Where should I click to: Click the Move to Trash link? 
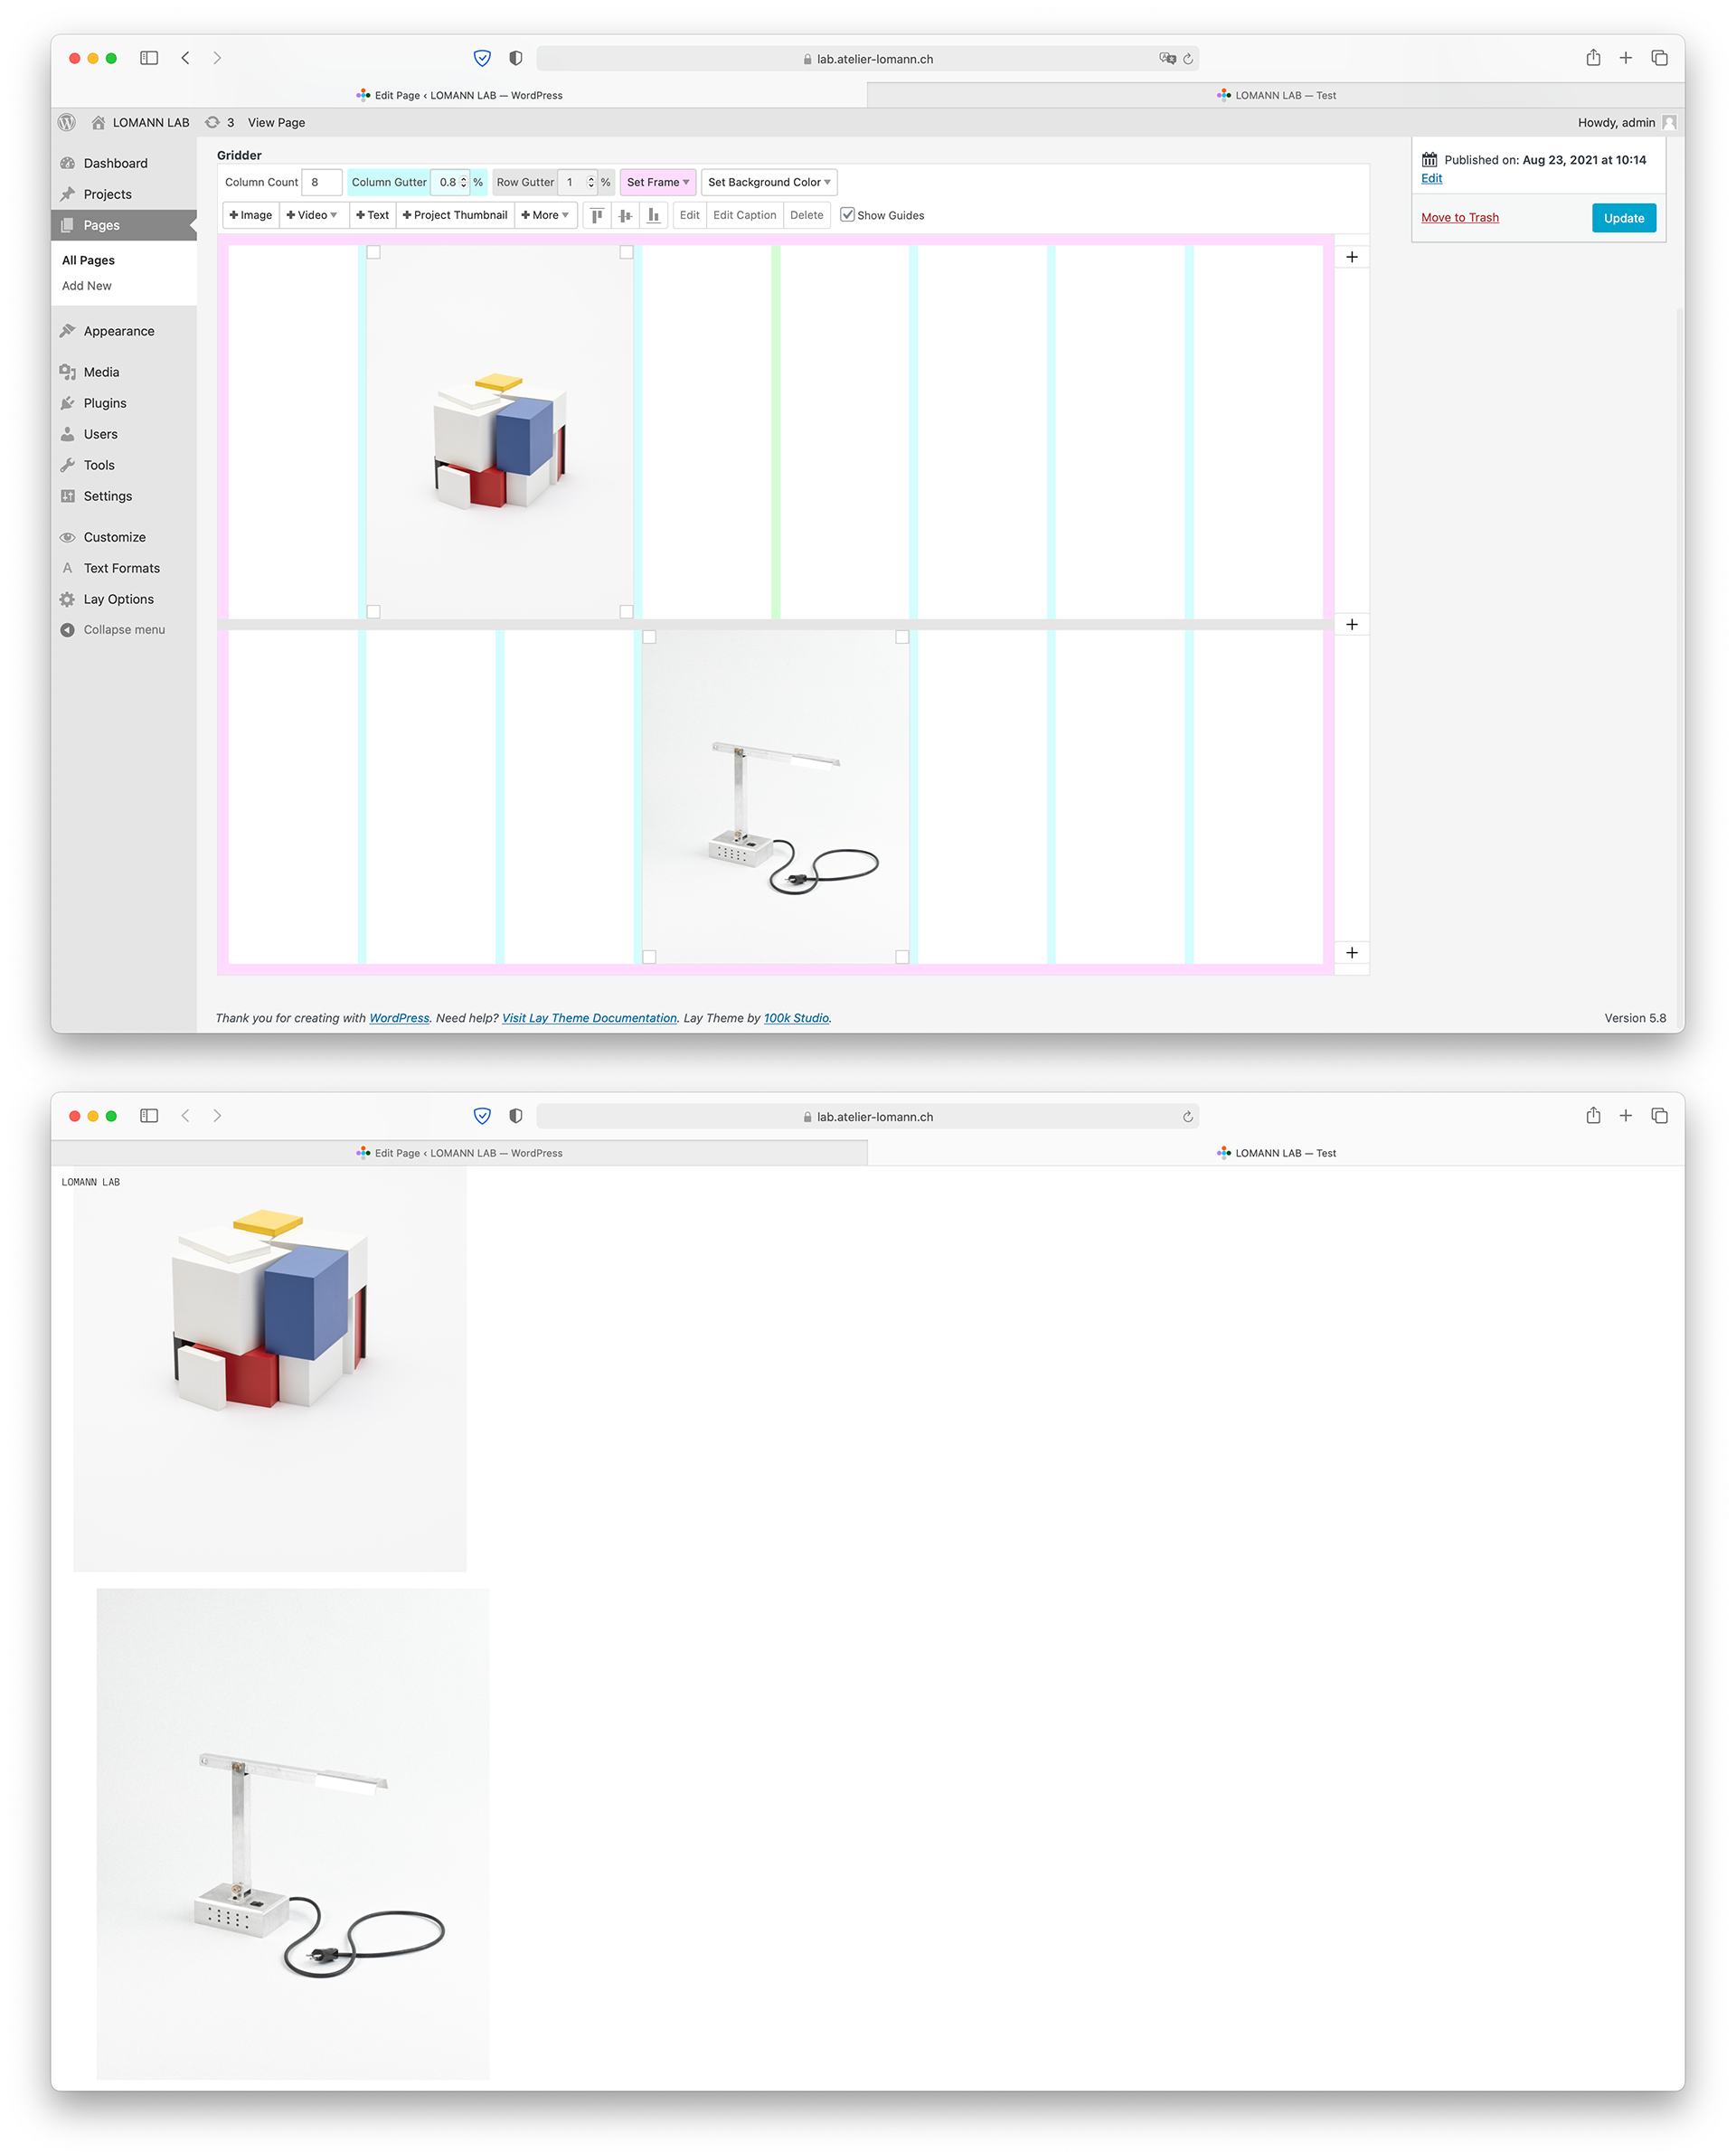[x=1459, y=218]
